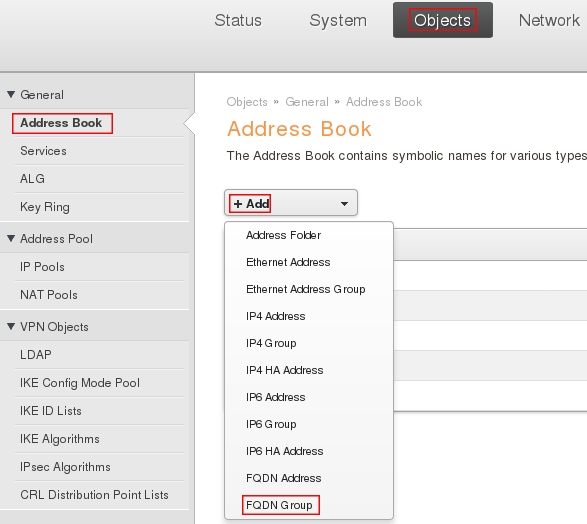Screen dimensions: 587x524
Task: Collapse the Address Pool section triangle
Action: (x=11, y=238)
